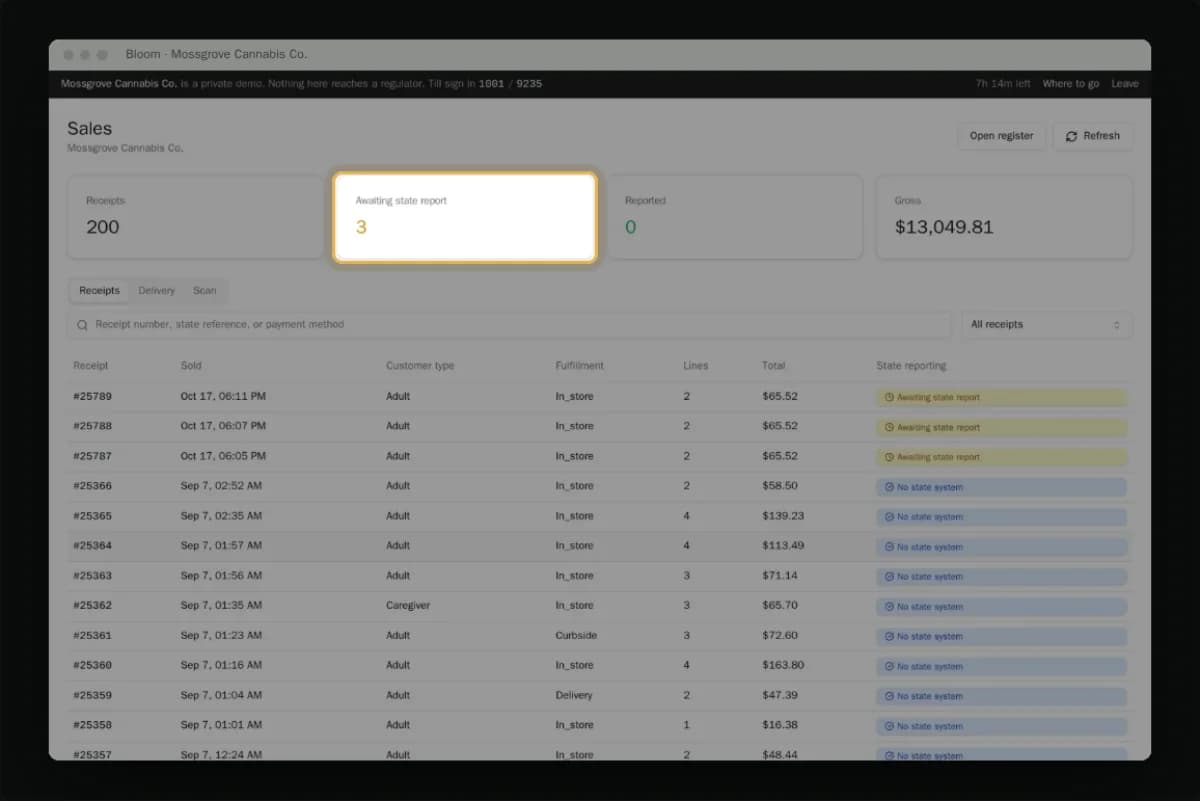Click the $163.80 total
The height and width of the screenshot is (801, 1200).
[783, 665]
